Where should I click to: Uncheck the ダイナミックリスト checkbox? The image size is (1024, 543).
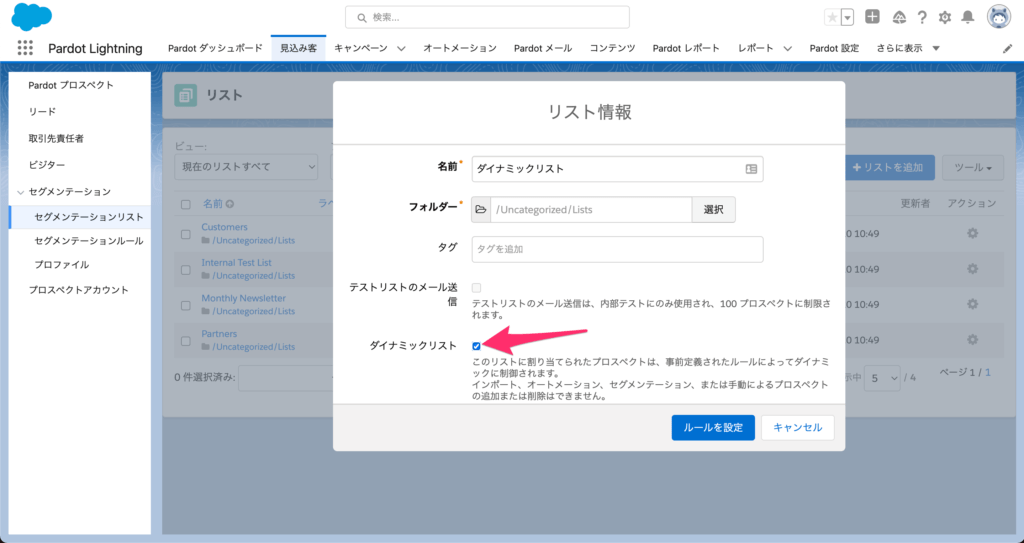476,346
